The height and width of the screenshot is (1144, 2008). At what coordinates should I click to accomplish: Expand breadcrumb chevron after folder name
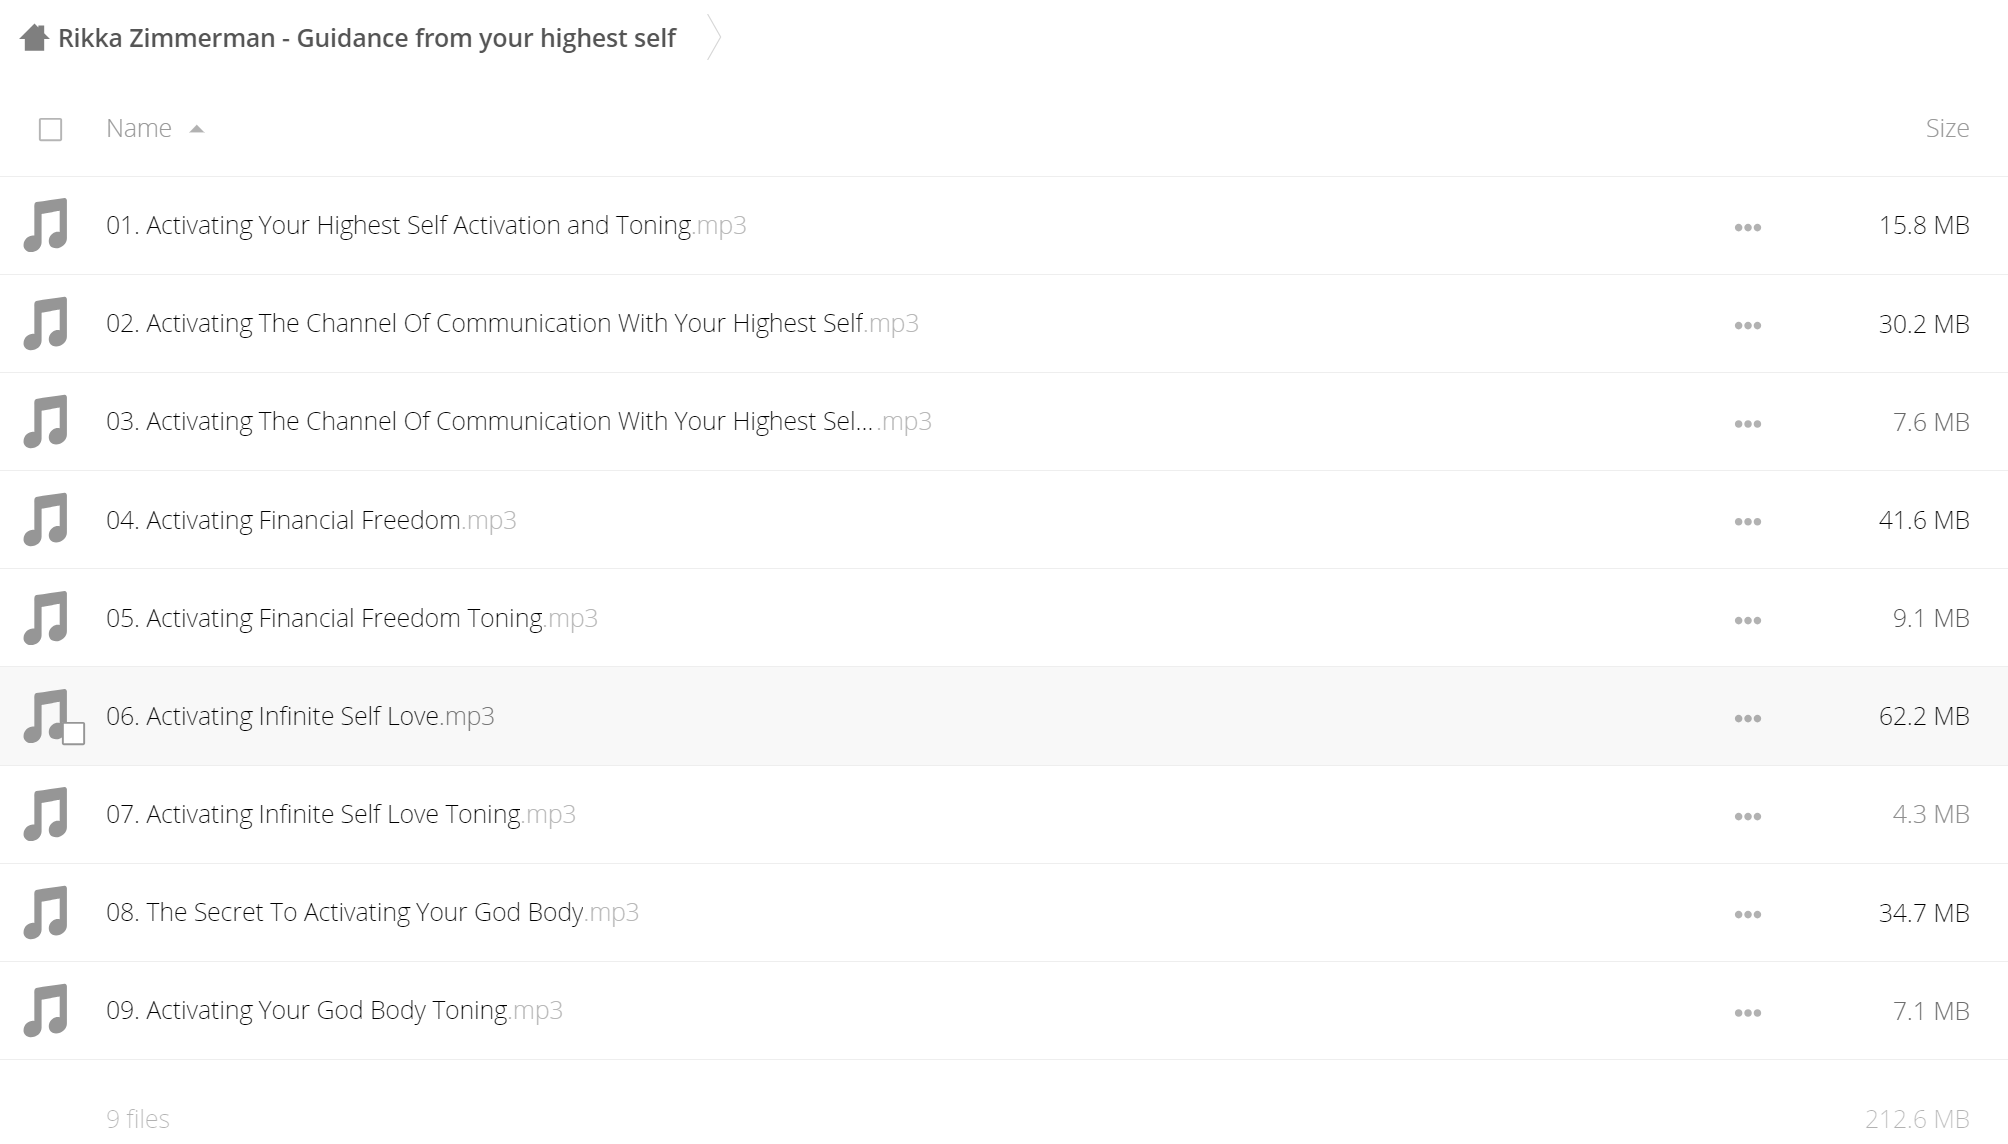713,38
